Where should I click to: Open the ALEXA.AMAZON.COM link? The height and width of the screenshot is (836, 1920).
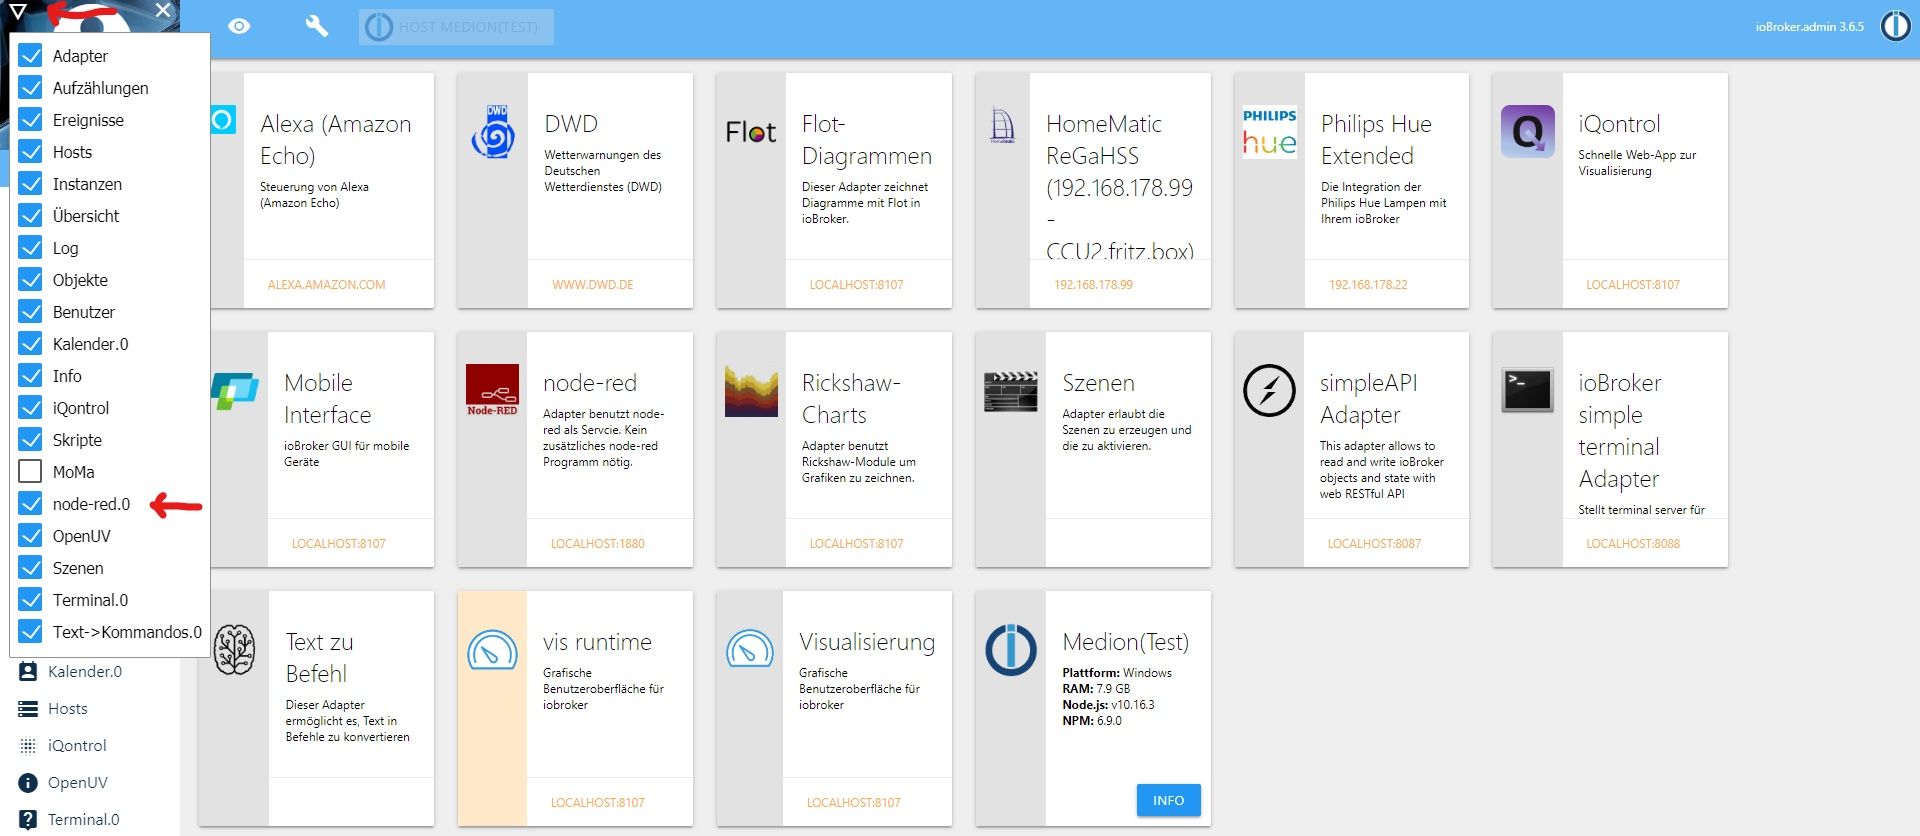coord(326,285)
